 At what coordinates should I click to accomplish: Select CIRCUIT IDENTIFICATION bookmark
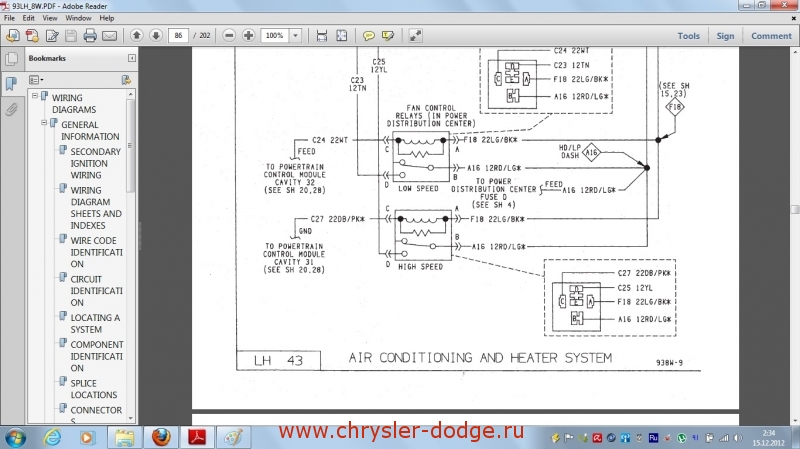click(96, 291)
